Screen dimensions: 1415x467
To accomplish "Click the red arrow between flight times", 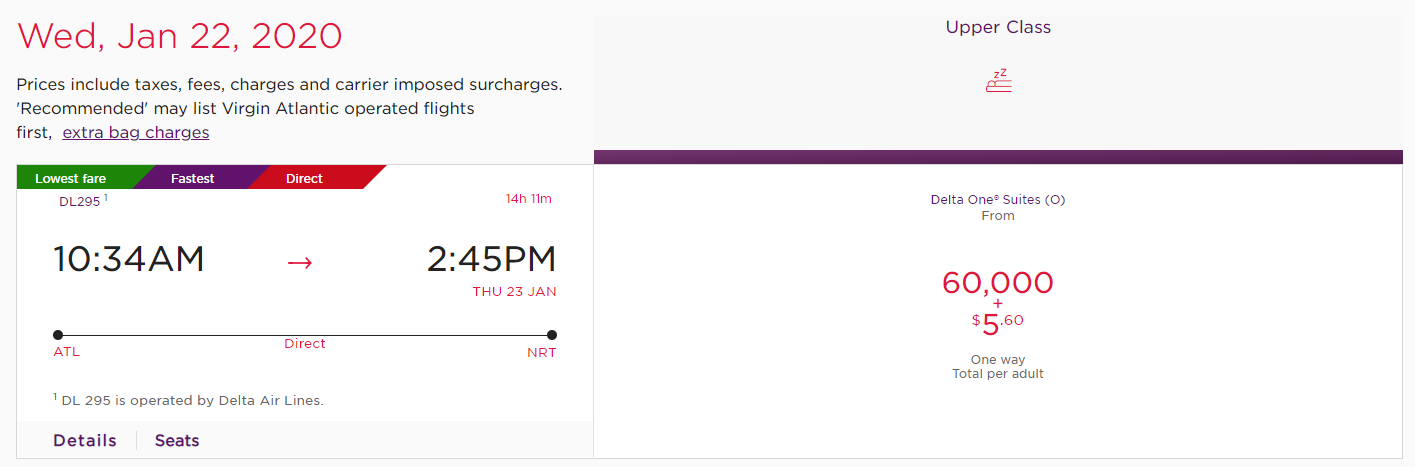I will pyautogui.click(x=300, y=262).
